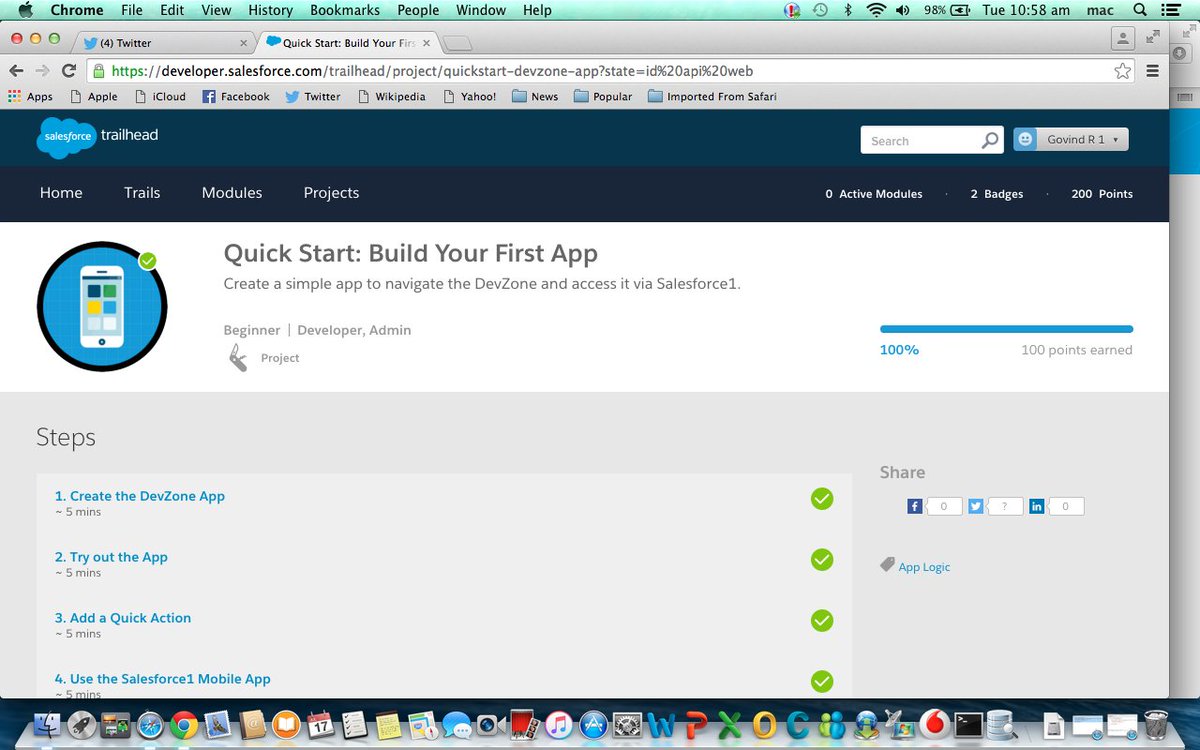The width and height of the screenshot is (1200, 750).
Task: Click the completed checkmark for Try out the App
Action: pos(822,559)
